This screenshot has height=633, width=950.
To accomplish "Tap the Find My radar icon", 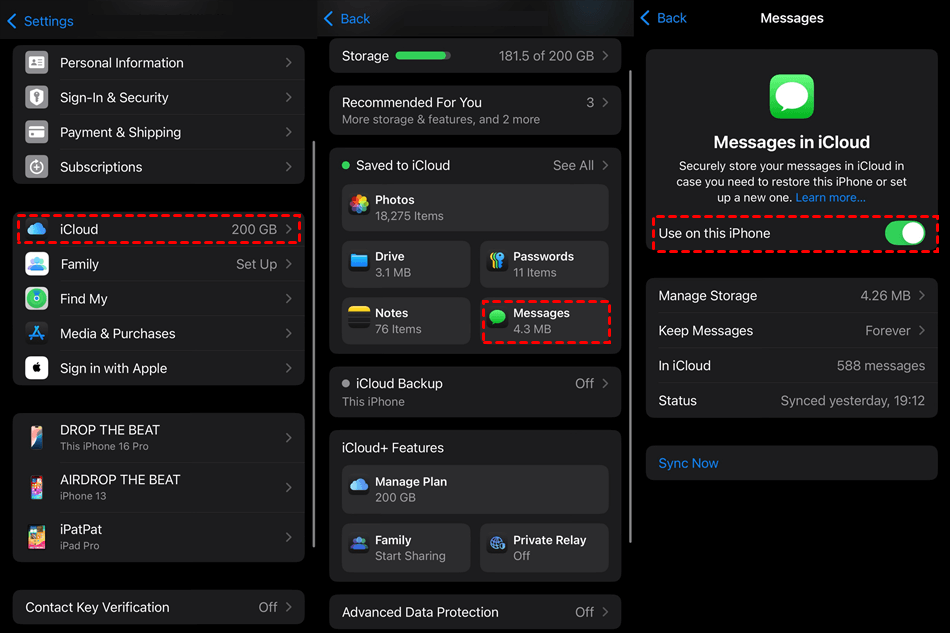I will point(36,299).
